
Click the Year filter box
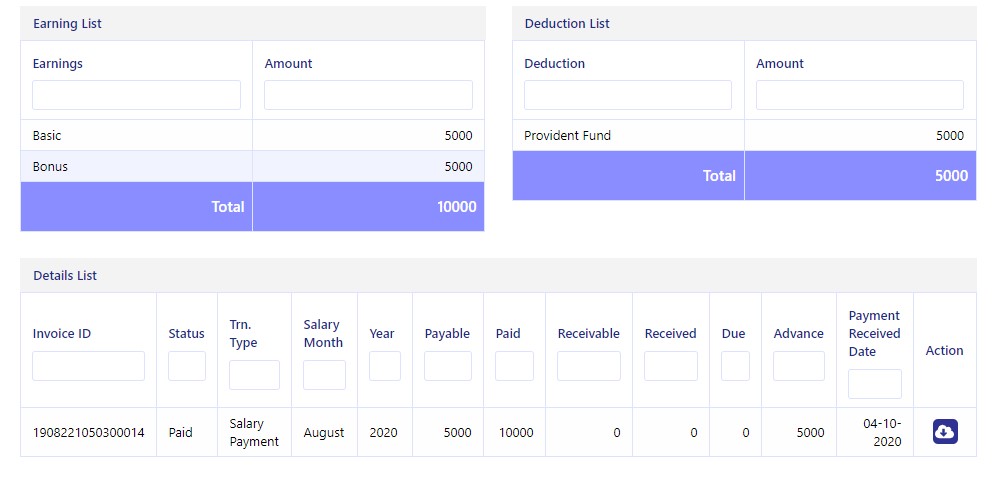tap(385, 366)
